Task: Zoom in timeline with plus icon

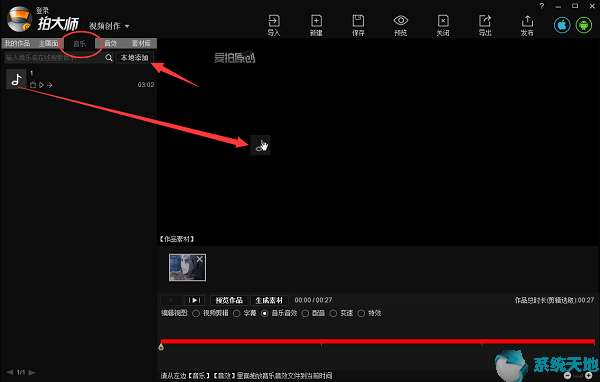Action: 589,375
